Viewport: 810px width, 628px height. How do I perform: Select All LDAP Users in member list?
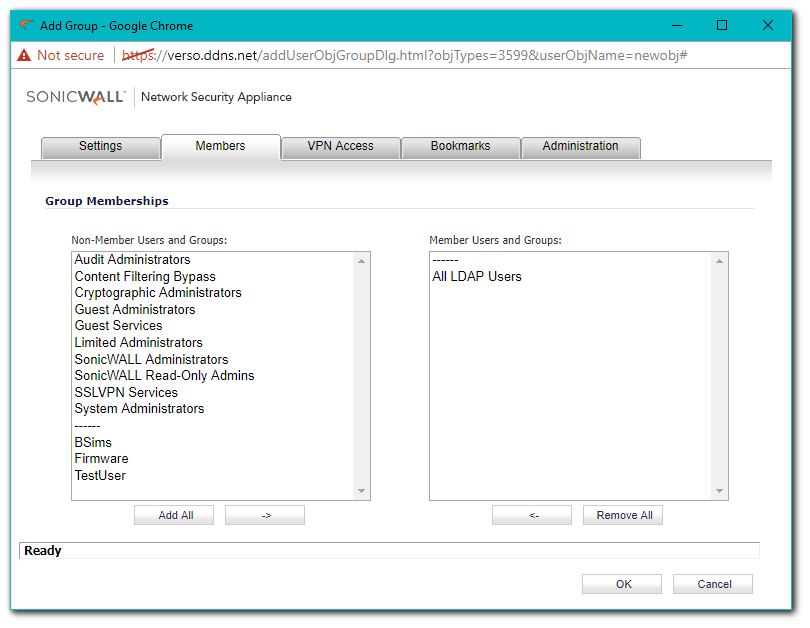point(477,277)
